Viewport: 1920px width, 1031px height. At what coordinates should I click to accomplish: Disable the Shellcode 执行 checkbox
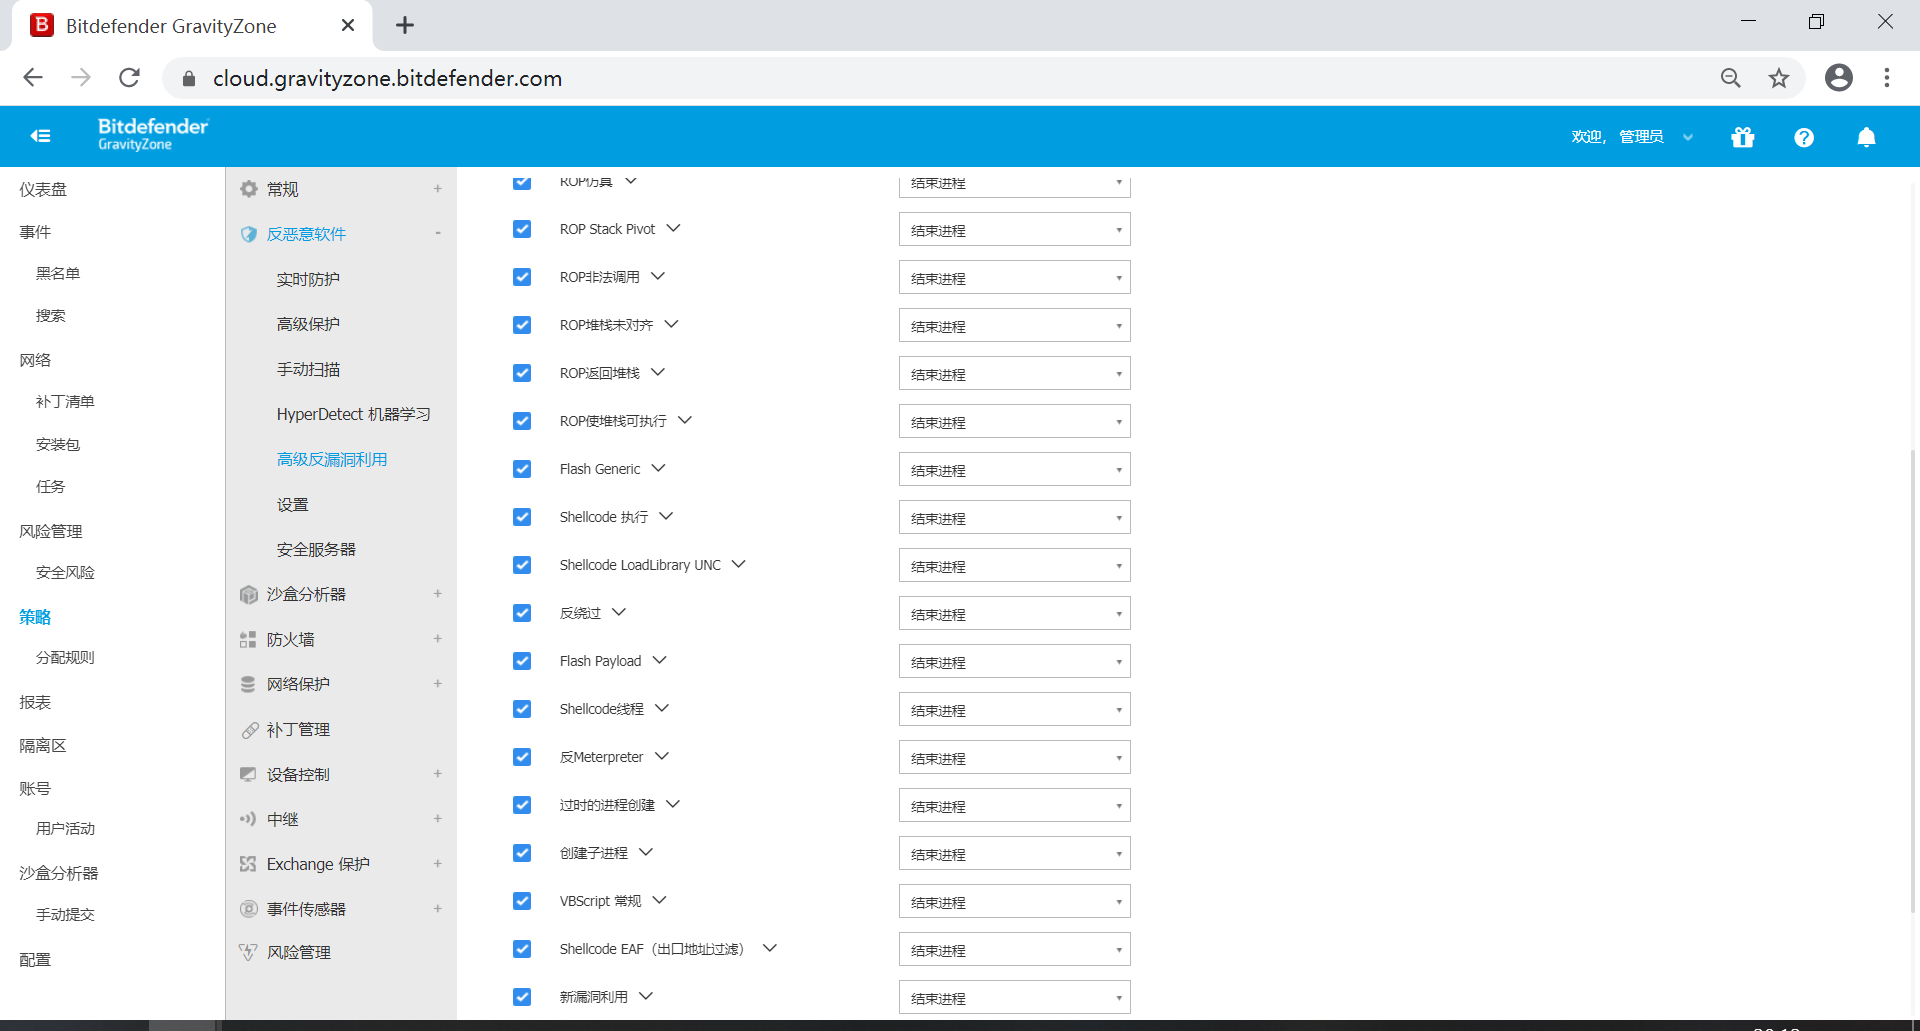coord(522,517)
